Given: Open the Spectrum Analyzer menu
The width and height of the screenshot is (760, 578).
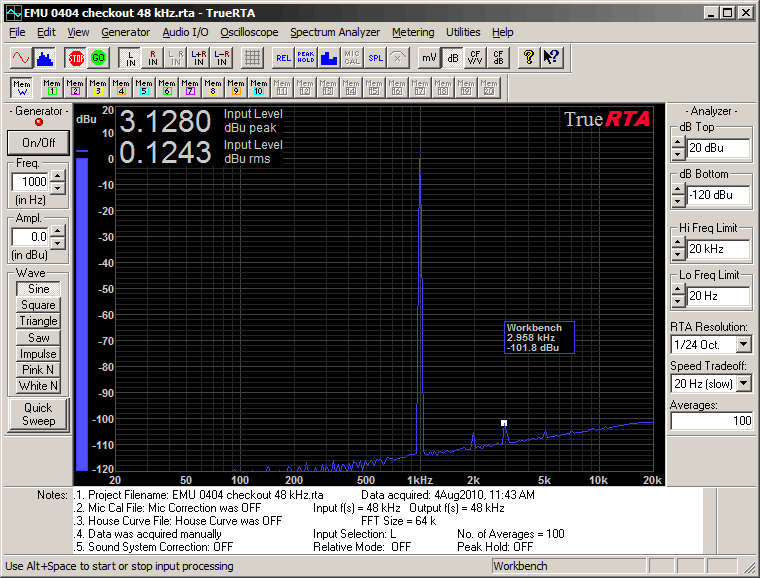Looking at the screenshot, I should pyautogui.click(x=335, y=32).
